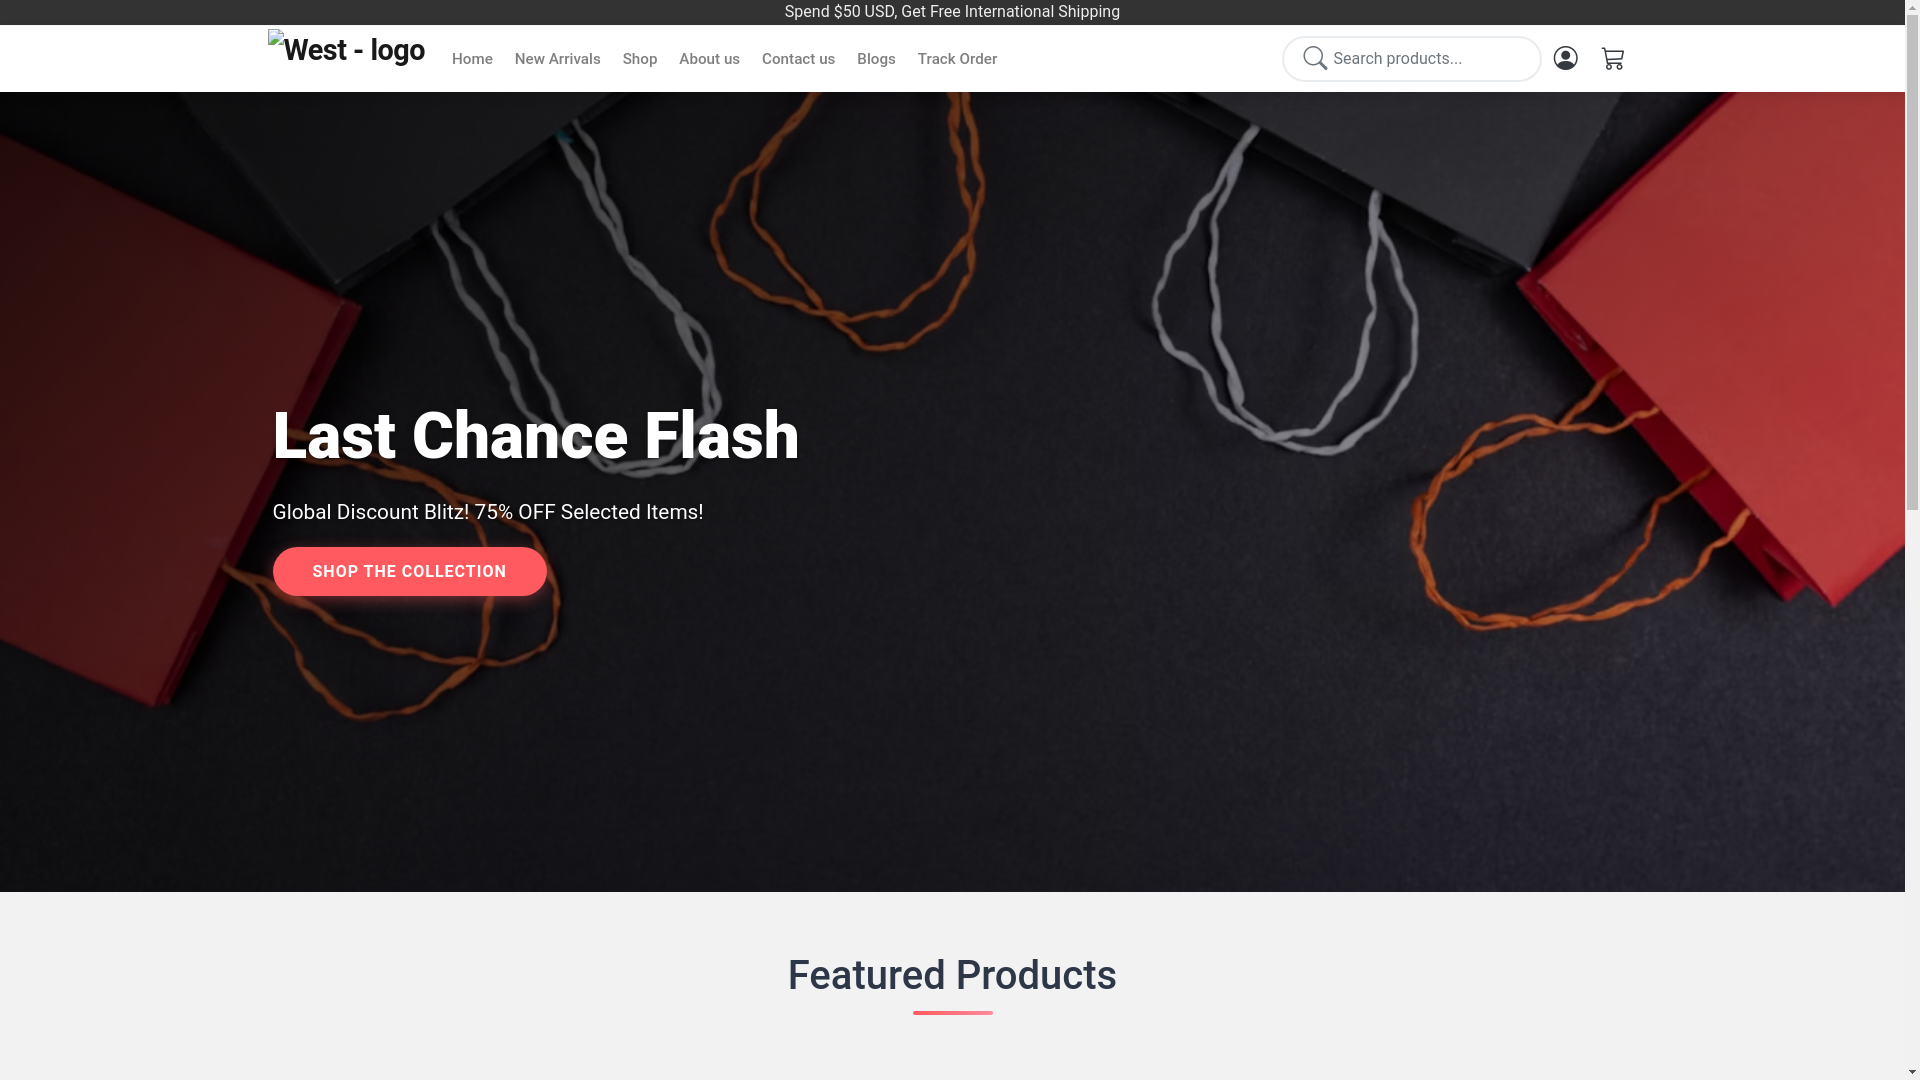1920x1080 pixels.
Task: Open the user account icon
Action: pyautogui.click(x=1565, y=58)
